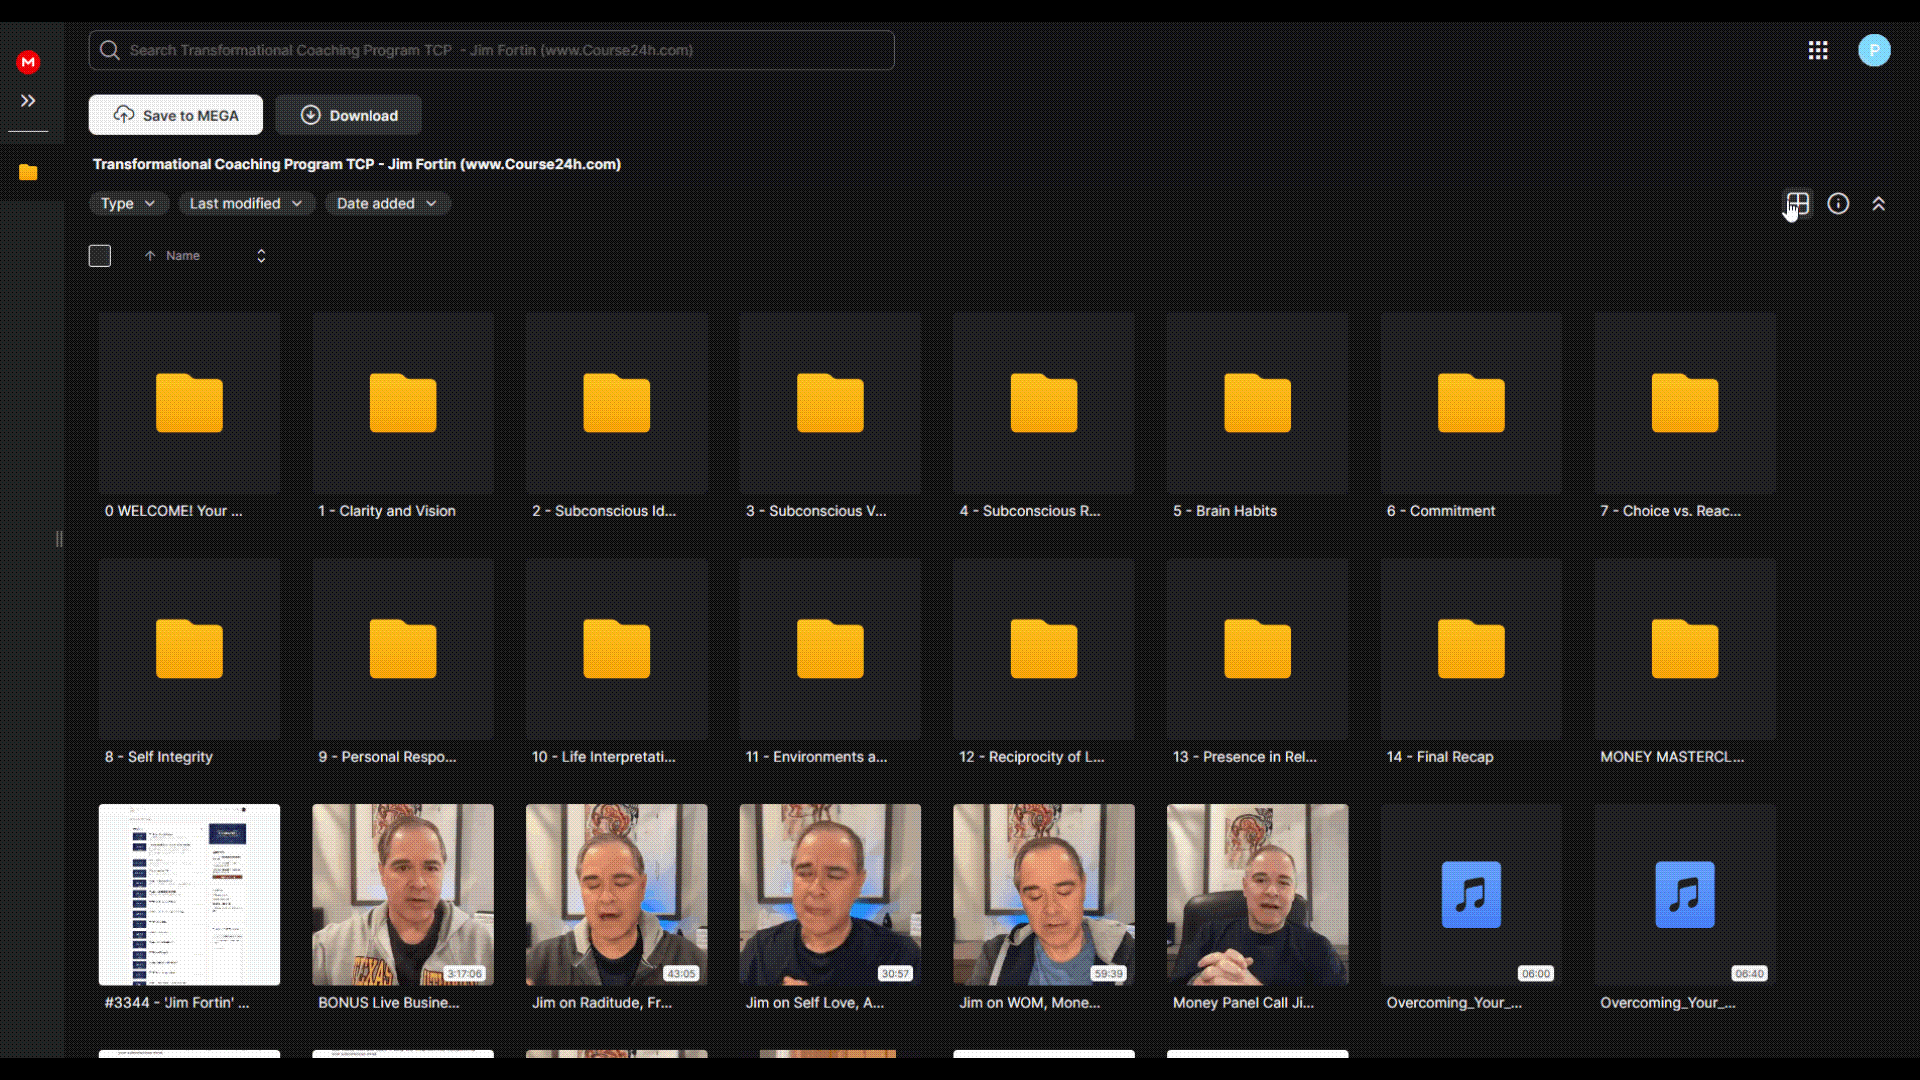This screenshot has height=1080, width=1920.
Task: Open the cloud drive folder icon in sidebar
Action: pyautogui.click(x=28, y=172)
